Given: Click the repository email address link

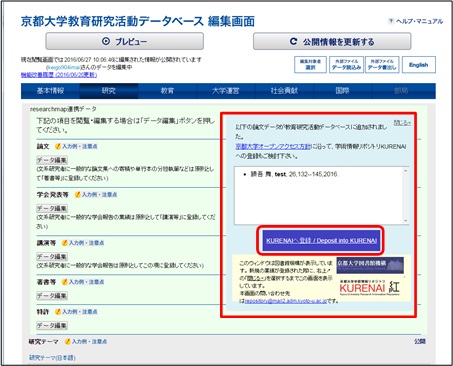Looking at the screenshot, I should [x=286, y=301].
